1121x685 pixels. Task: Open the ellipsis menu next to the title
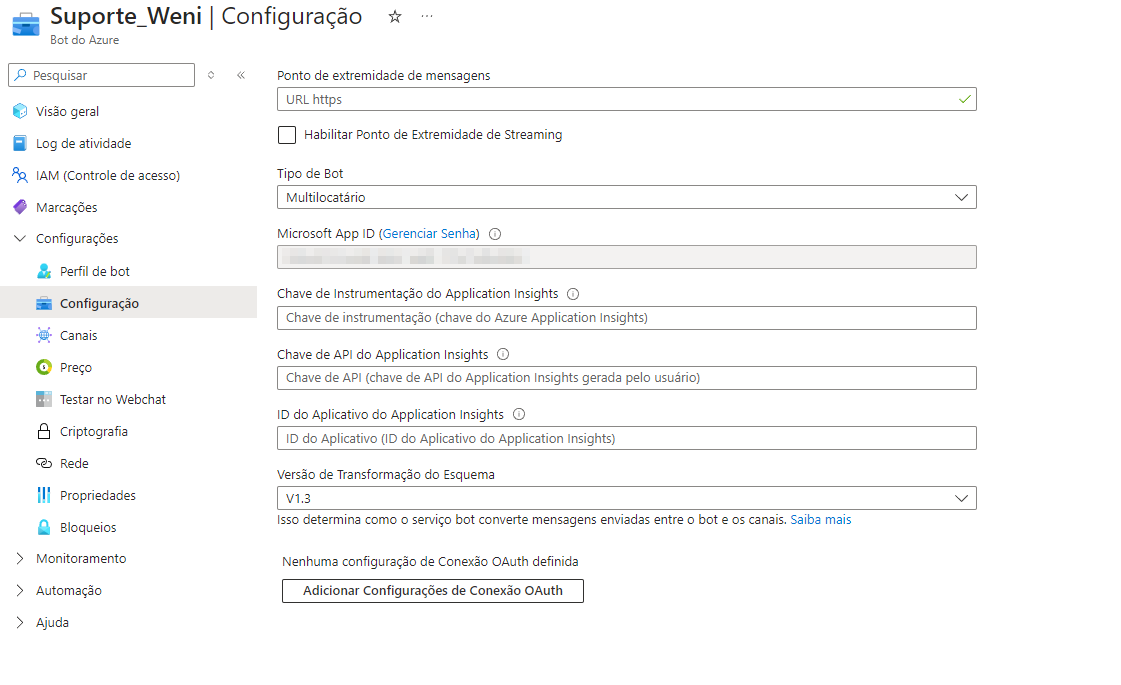pos(426,17)
